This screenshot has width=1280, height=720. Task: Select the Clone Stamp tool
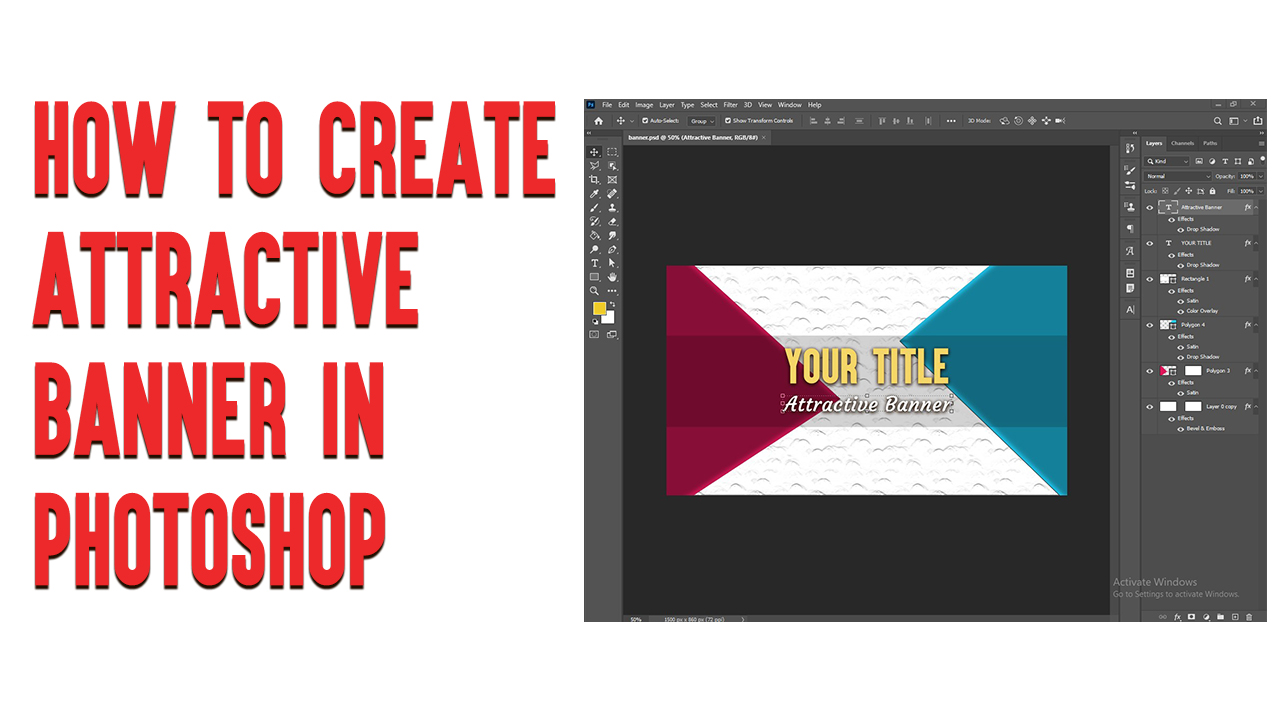pos(612,208)
